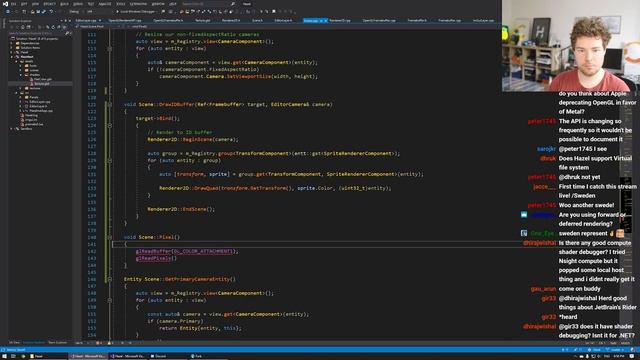The height and width of the screenshot is (360, 640).
Task: Select the textures folder in the tree
Action: tap(34, 88)
